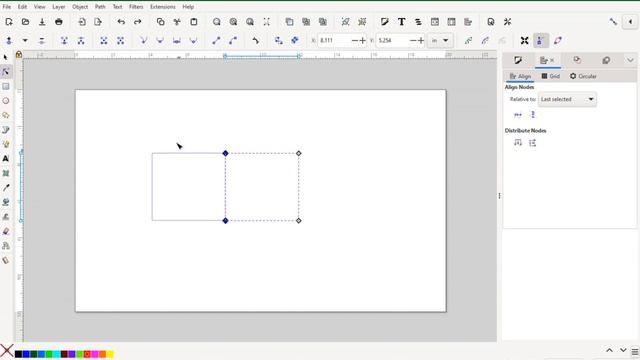The width and height of the screenshot is (640, 360).
Task: Toggle the guide lock at ruler corner
Action: pyautogui.click(x=19, y=54)
